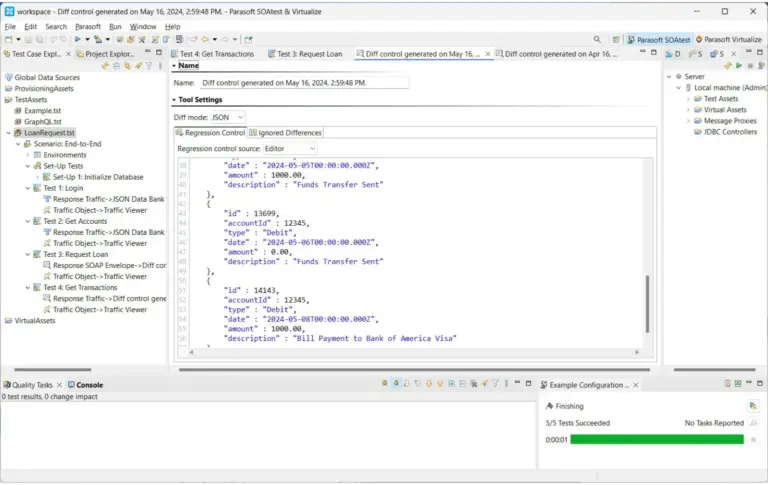The width and height of the screenshot is (768, 485).
Task: Close the Diff control May 16 editor tab
Action: [x=488, y=54]
